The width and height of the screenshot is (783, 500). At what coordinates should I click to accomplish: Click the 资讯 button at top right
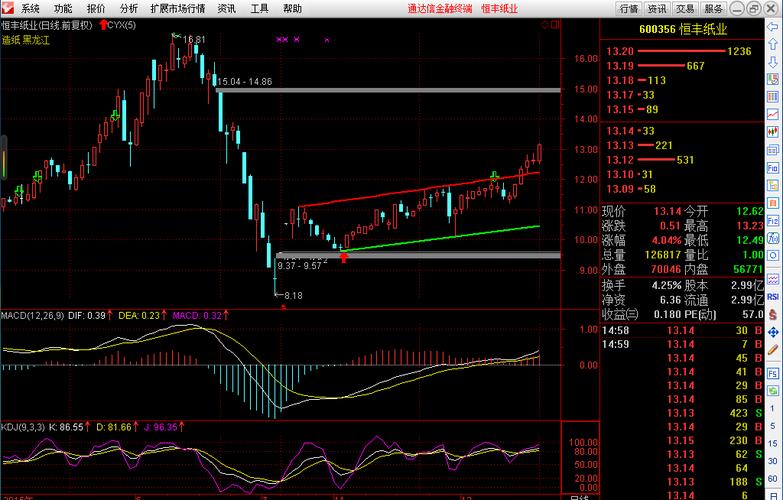[657, 8]
